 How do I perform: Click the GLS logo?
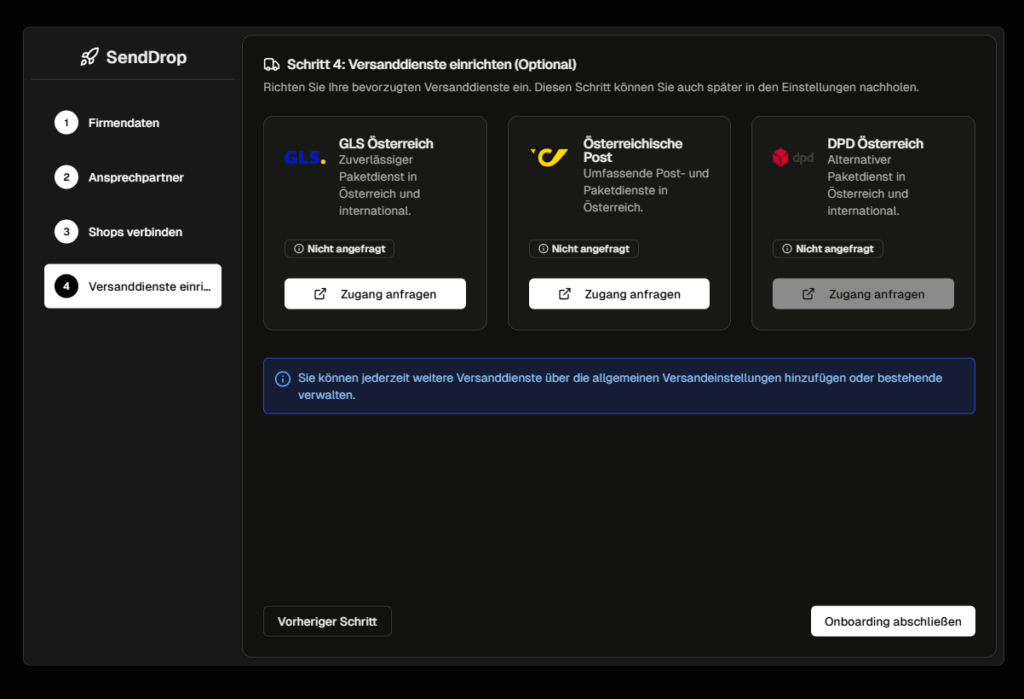coord(305,157)
